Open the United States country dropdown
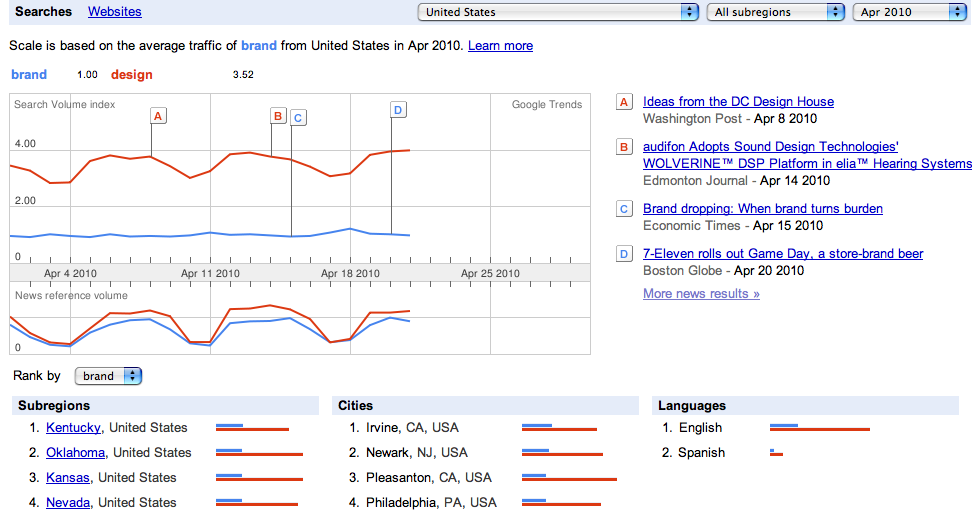The height and width of the screenshot is (516, 972). pyautogui.click(x=558, y=12)
